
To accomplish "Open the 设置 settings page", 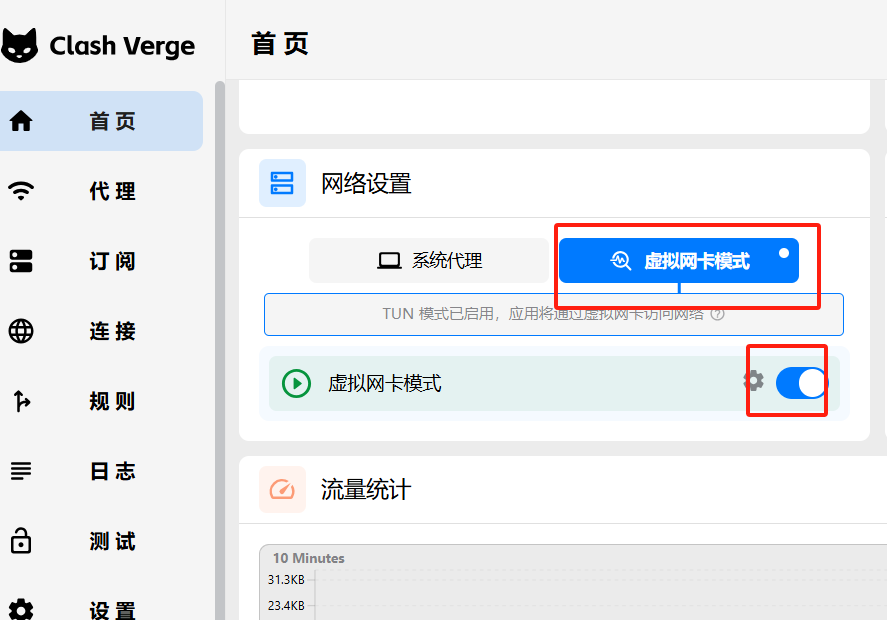I will point(101,610).
